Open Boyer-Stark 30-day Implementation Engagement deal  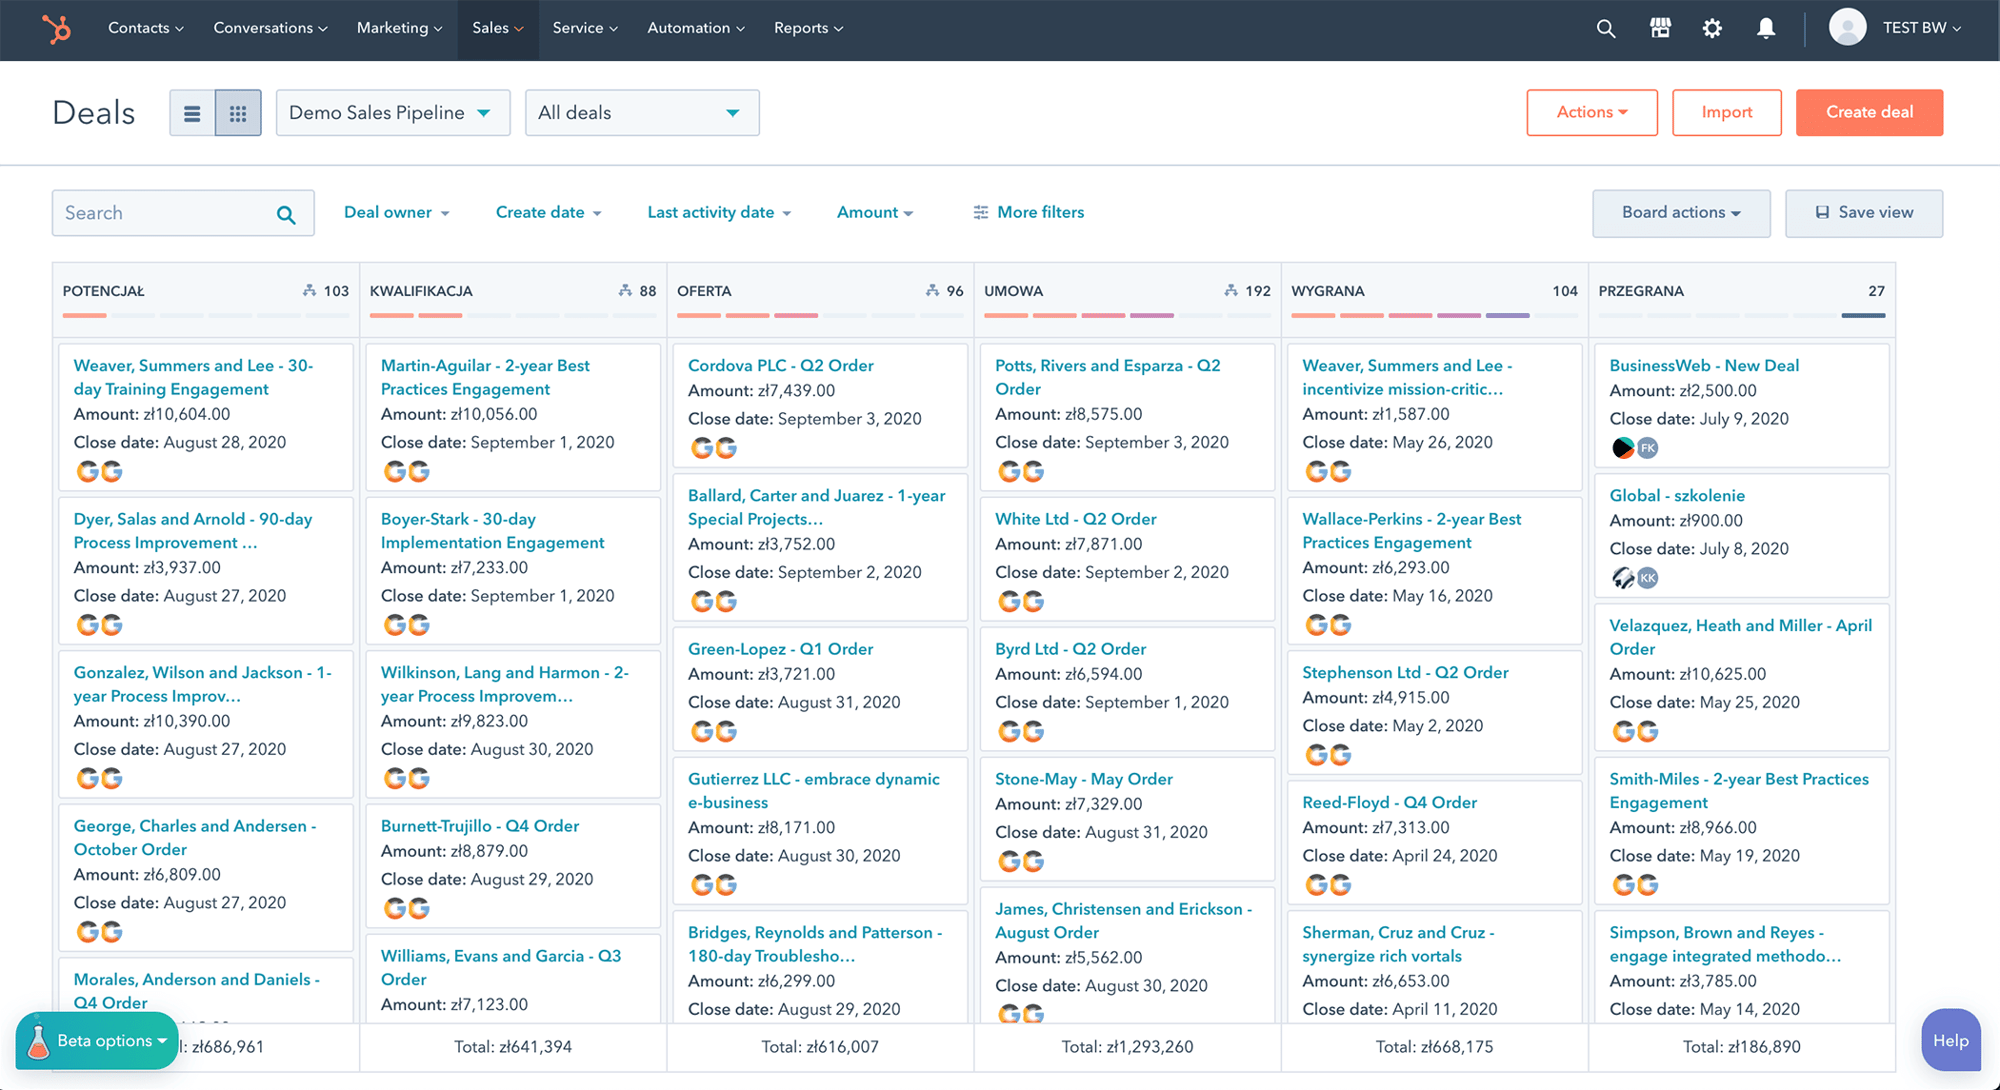tap(492, 531)
